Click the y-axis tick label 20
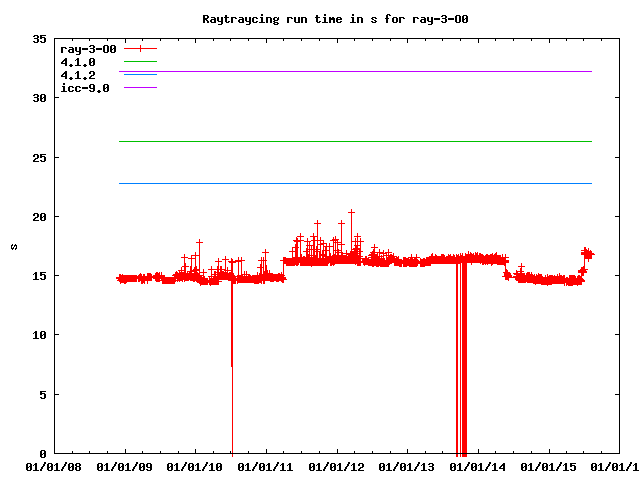The height and width of the screenshot is (480, 640). pyautogui.click(x=39, y=217)
